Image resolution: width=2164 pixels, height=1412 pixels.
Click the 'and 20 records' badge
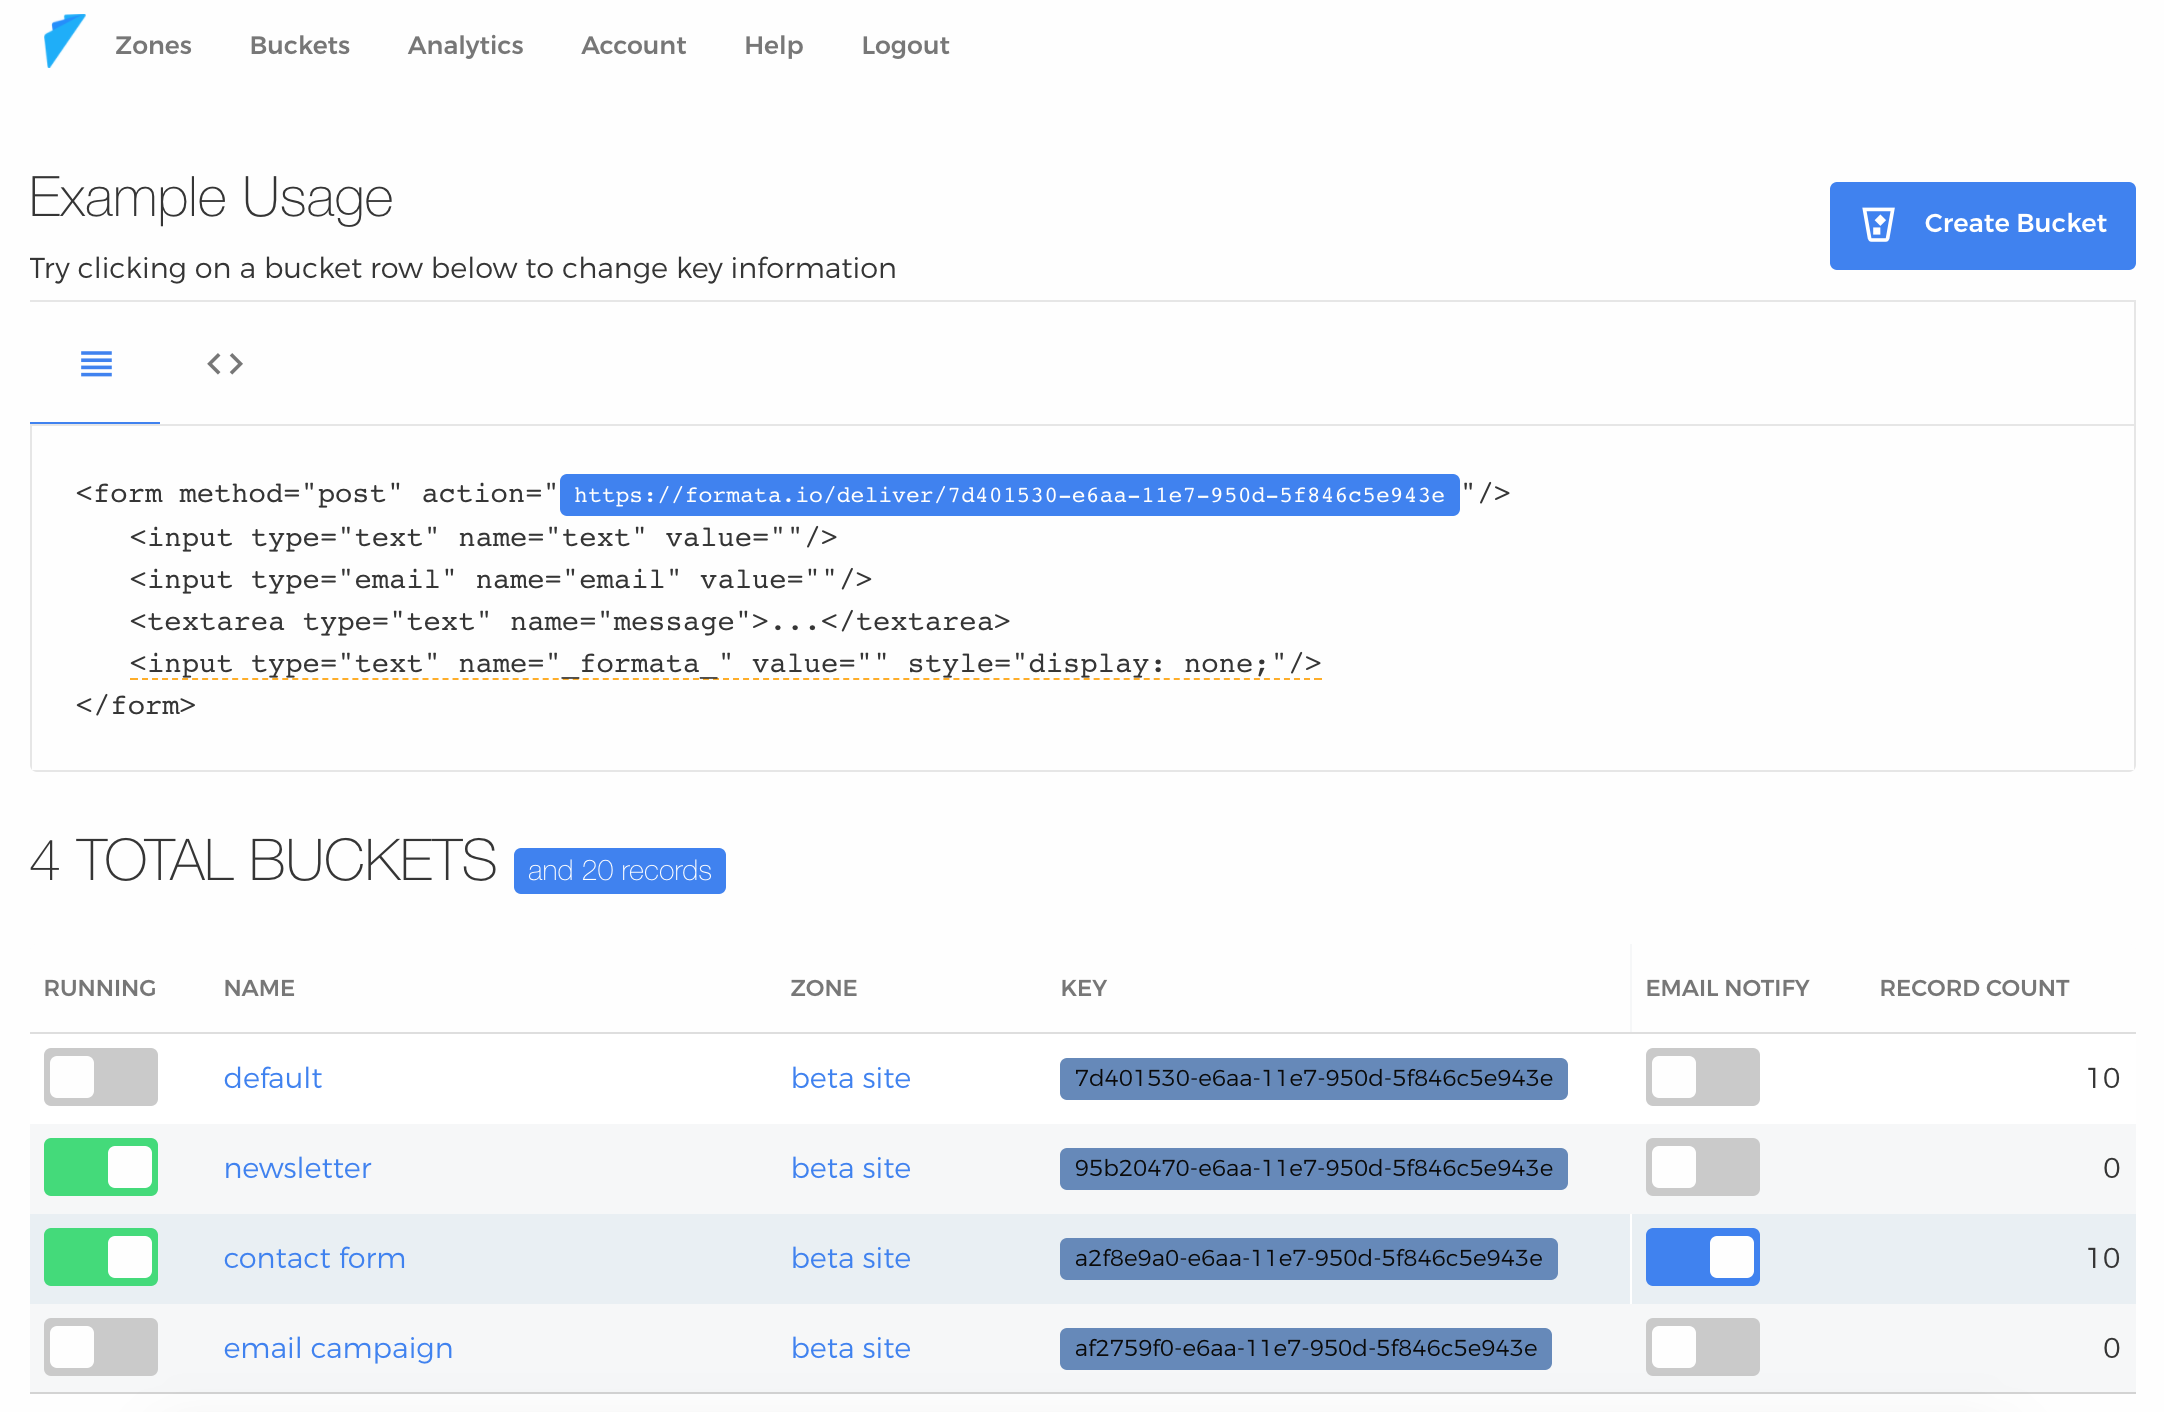click(619, 871)
